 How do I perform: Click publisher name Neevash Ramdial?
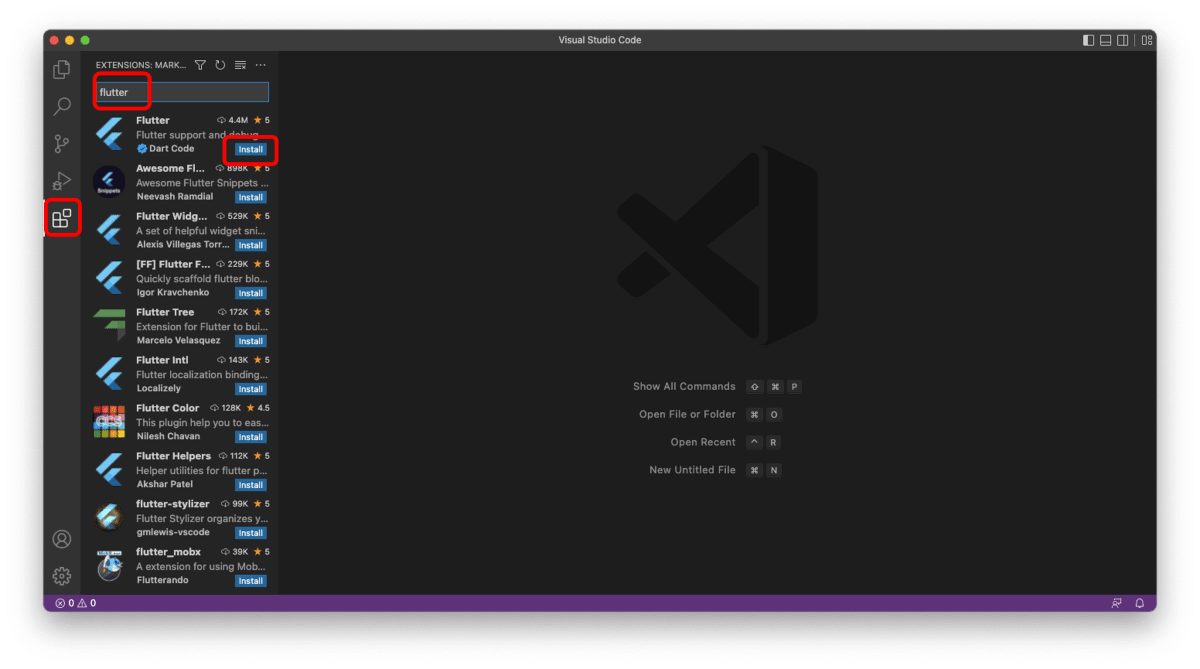click(175, 196)
